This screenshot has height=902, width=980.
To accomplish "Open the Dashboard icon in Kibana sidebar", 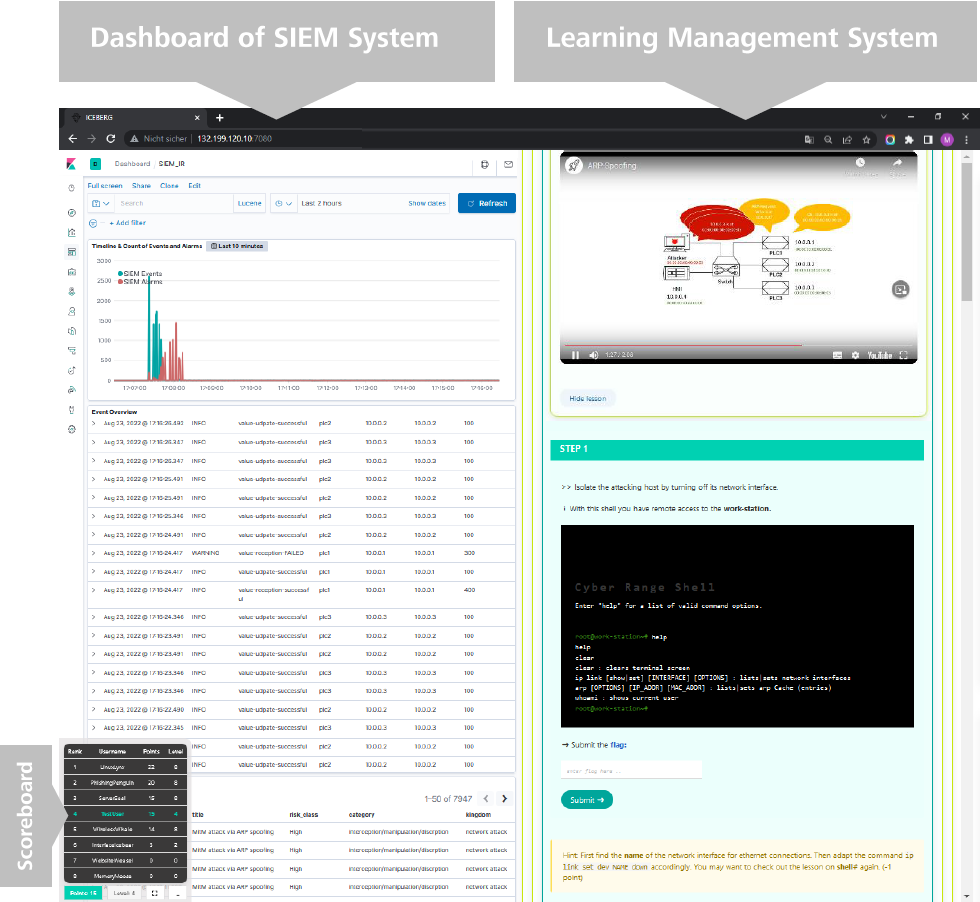I will click(x=72, y=252).
